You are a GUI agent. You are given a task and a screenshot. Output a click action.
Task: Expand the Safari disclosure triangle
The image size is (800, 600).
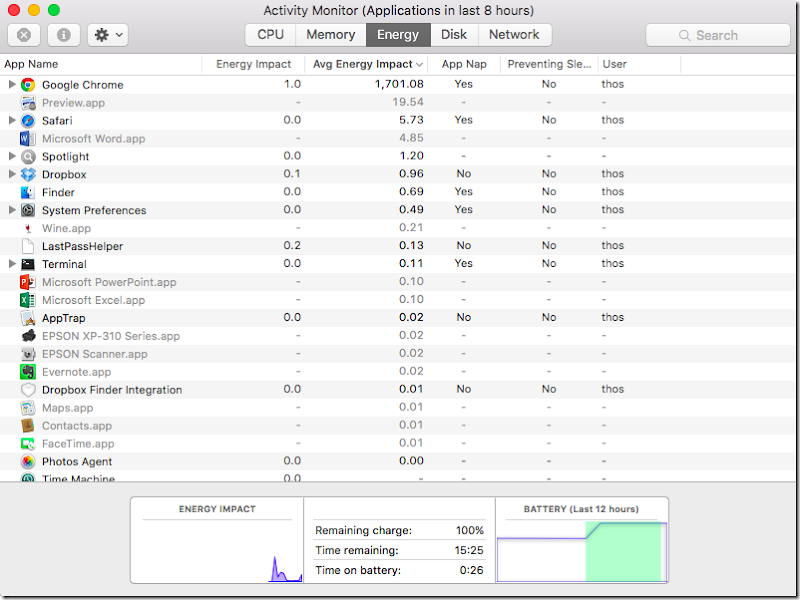click(12, 120)
